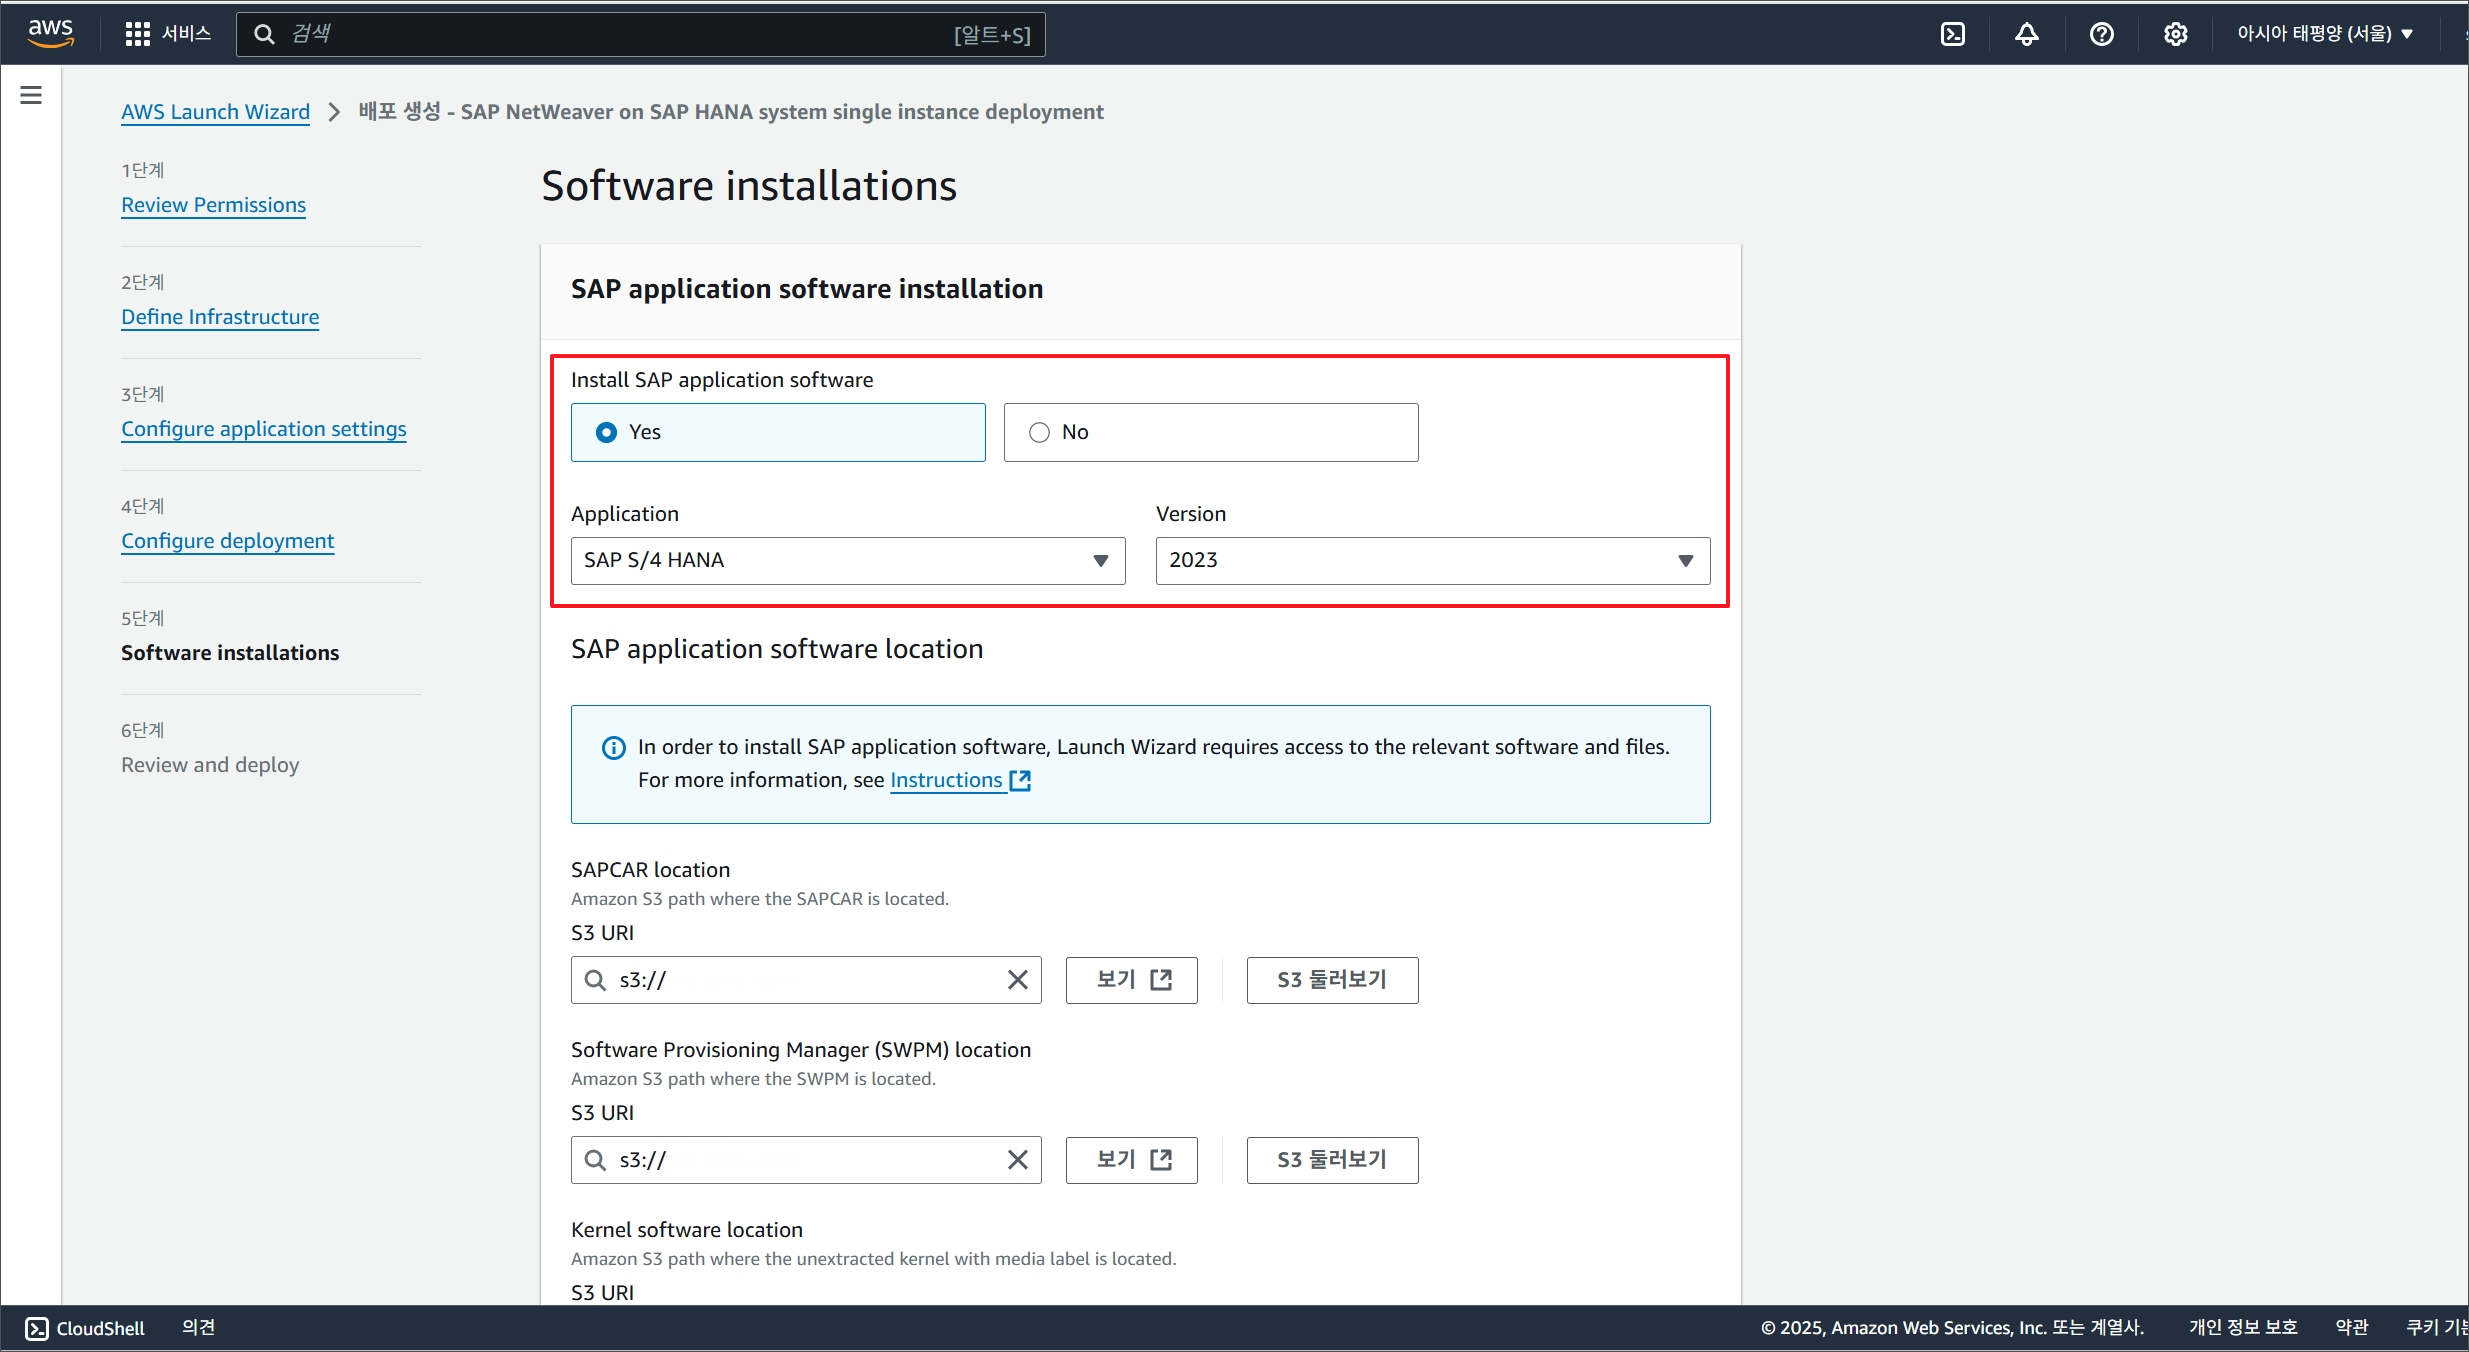Open 개인 정보 보호 privacy link
The width and height of the screenshot is (2469, 1352).
click(x=2243, y=1327)
